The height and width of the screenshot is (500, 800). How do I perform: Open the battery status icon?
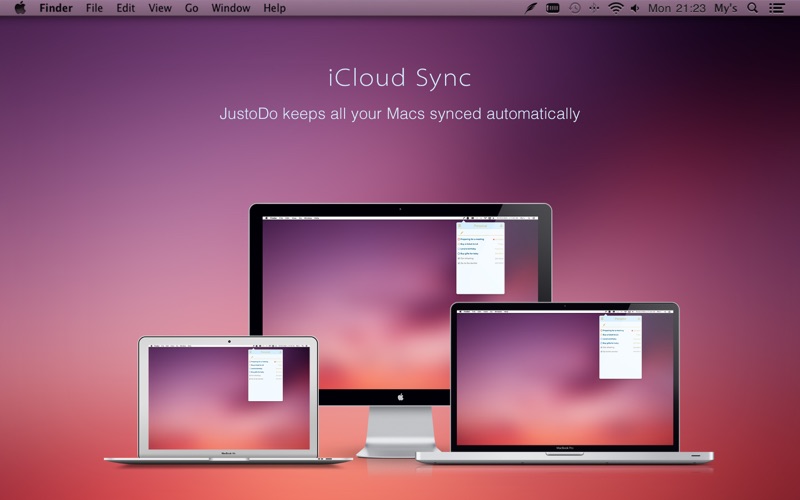coord(553,8)
